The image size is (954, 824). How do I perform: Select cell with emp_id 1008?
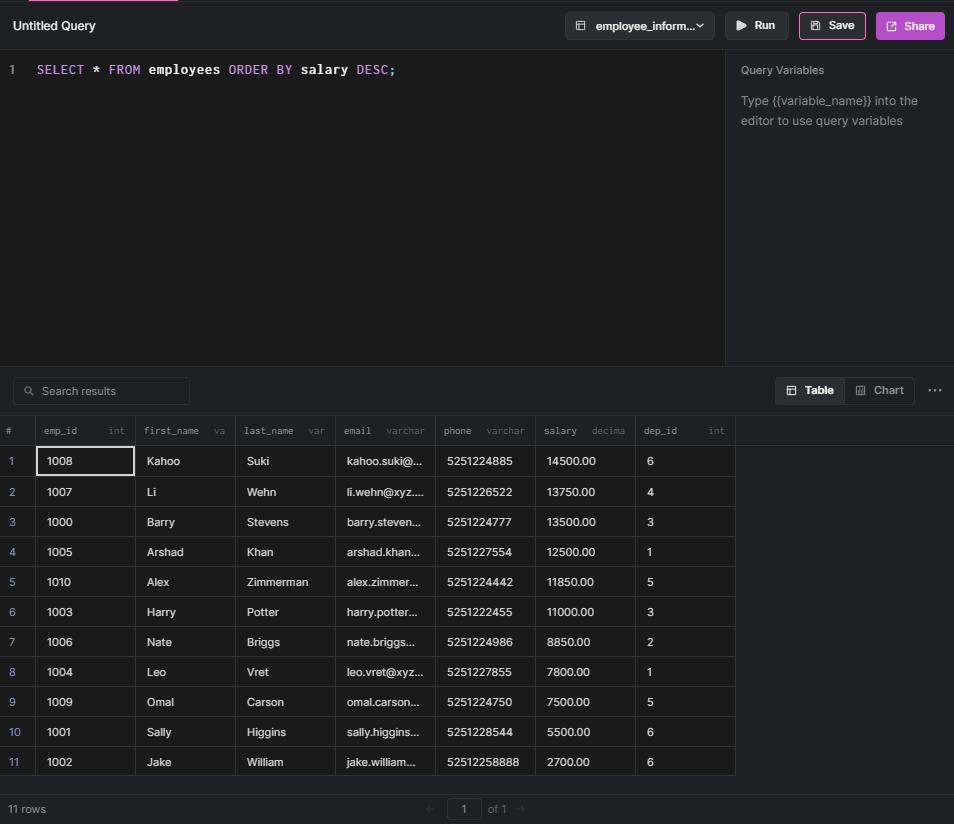pos(85,461)
